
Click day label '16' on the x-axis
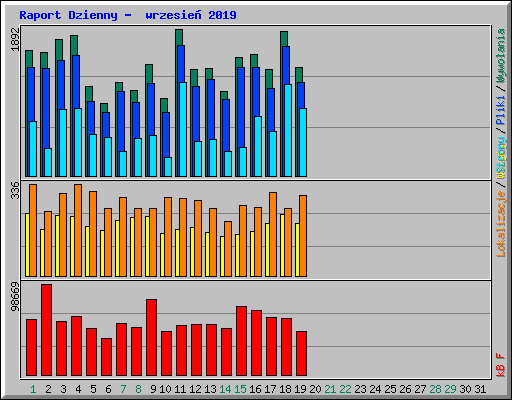(x=255, y=389)
